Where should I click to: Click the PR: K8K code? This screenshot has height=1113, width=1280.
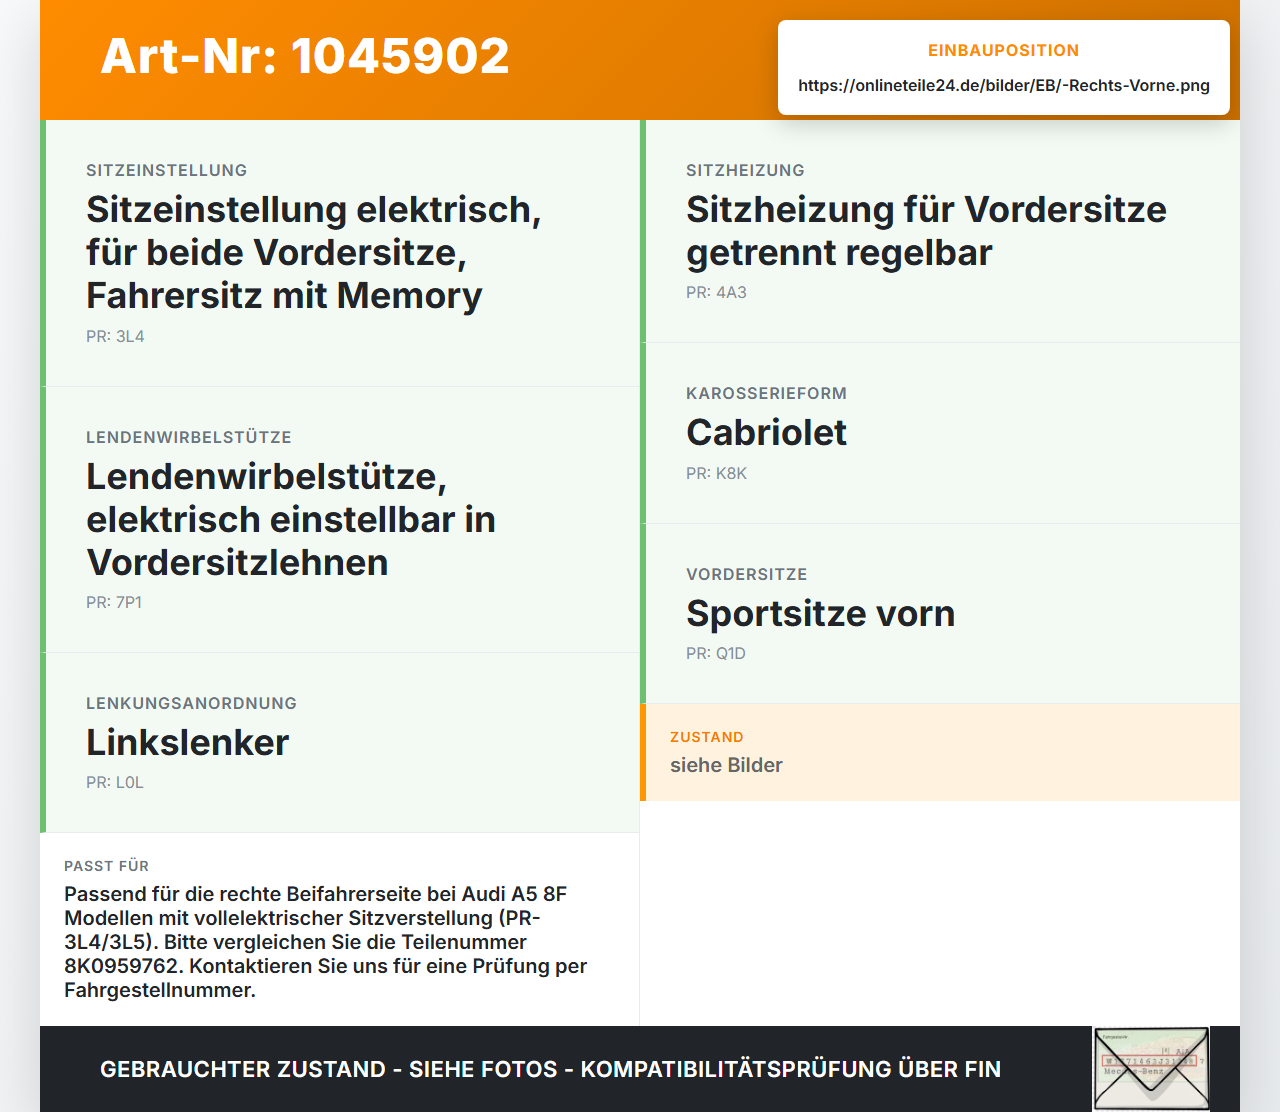(x=716, y=473)
